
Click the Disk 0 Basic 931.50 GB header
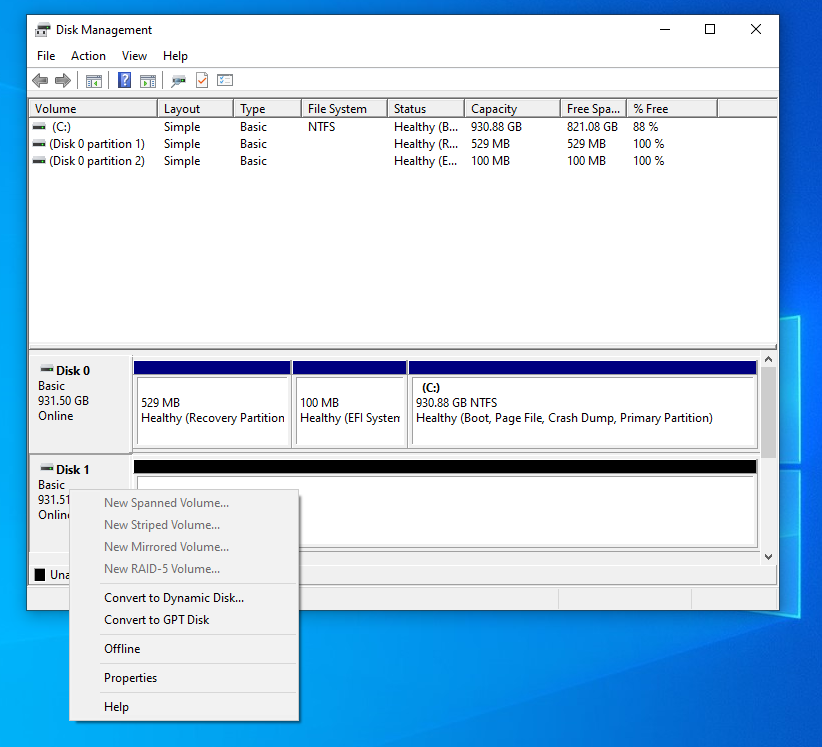[80, 404]
